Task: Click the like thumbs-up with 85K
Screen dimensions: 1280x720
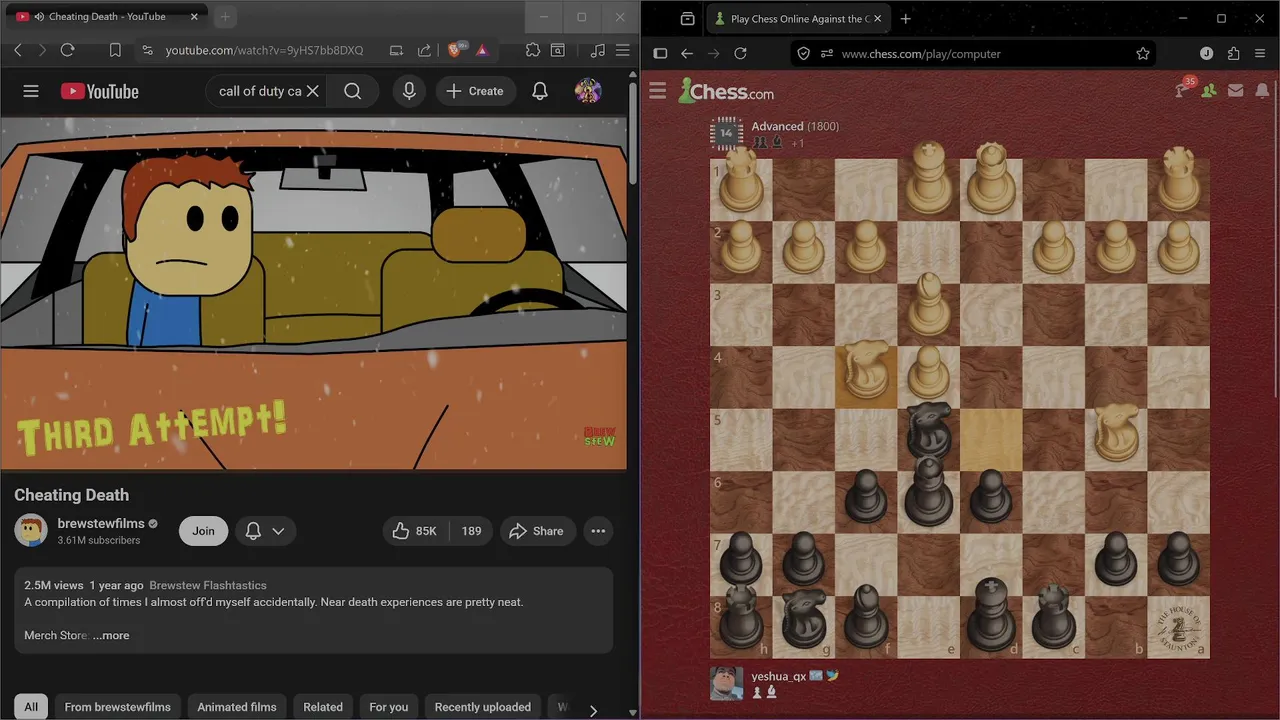Action: (x=416, y=531)
